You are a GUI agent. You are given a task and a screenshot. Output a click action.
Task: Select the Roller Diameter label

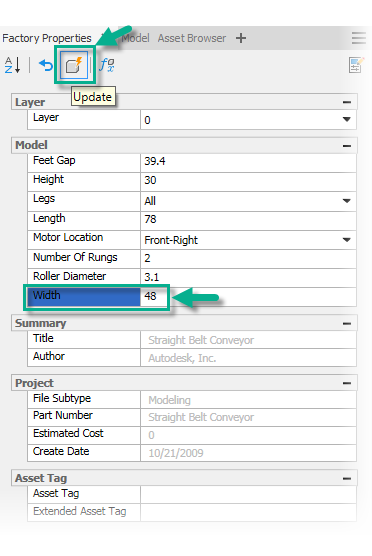[84, 277]
